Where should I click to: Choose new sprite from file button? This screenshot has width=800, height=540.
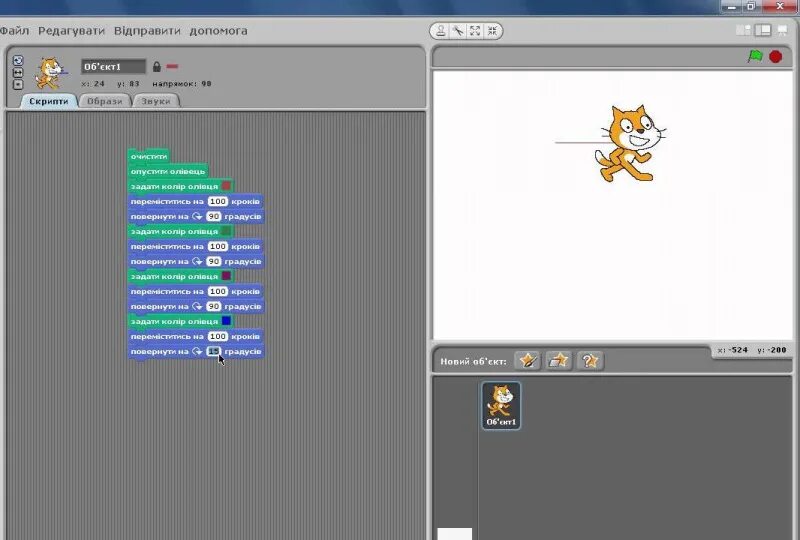coord(559,361)
